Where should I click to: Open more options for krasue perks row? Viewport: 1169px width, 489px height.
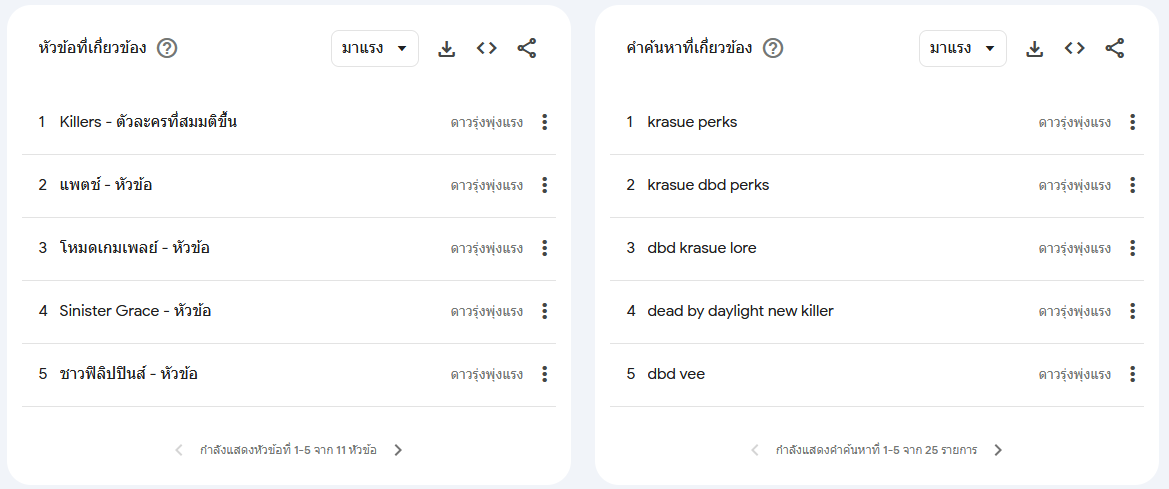tap(1132, 122)
